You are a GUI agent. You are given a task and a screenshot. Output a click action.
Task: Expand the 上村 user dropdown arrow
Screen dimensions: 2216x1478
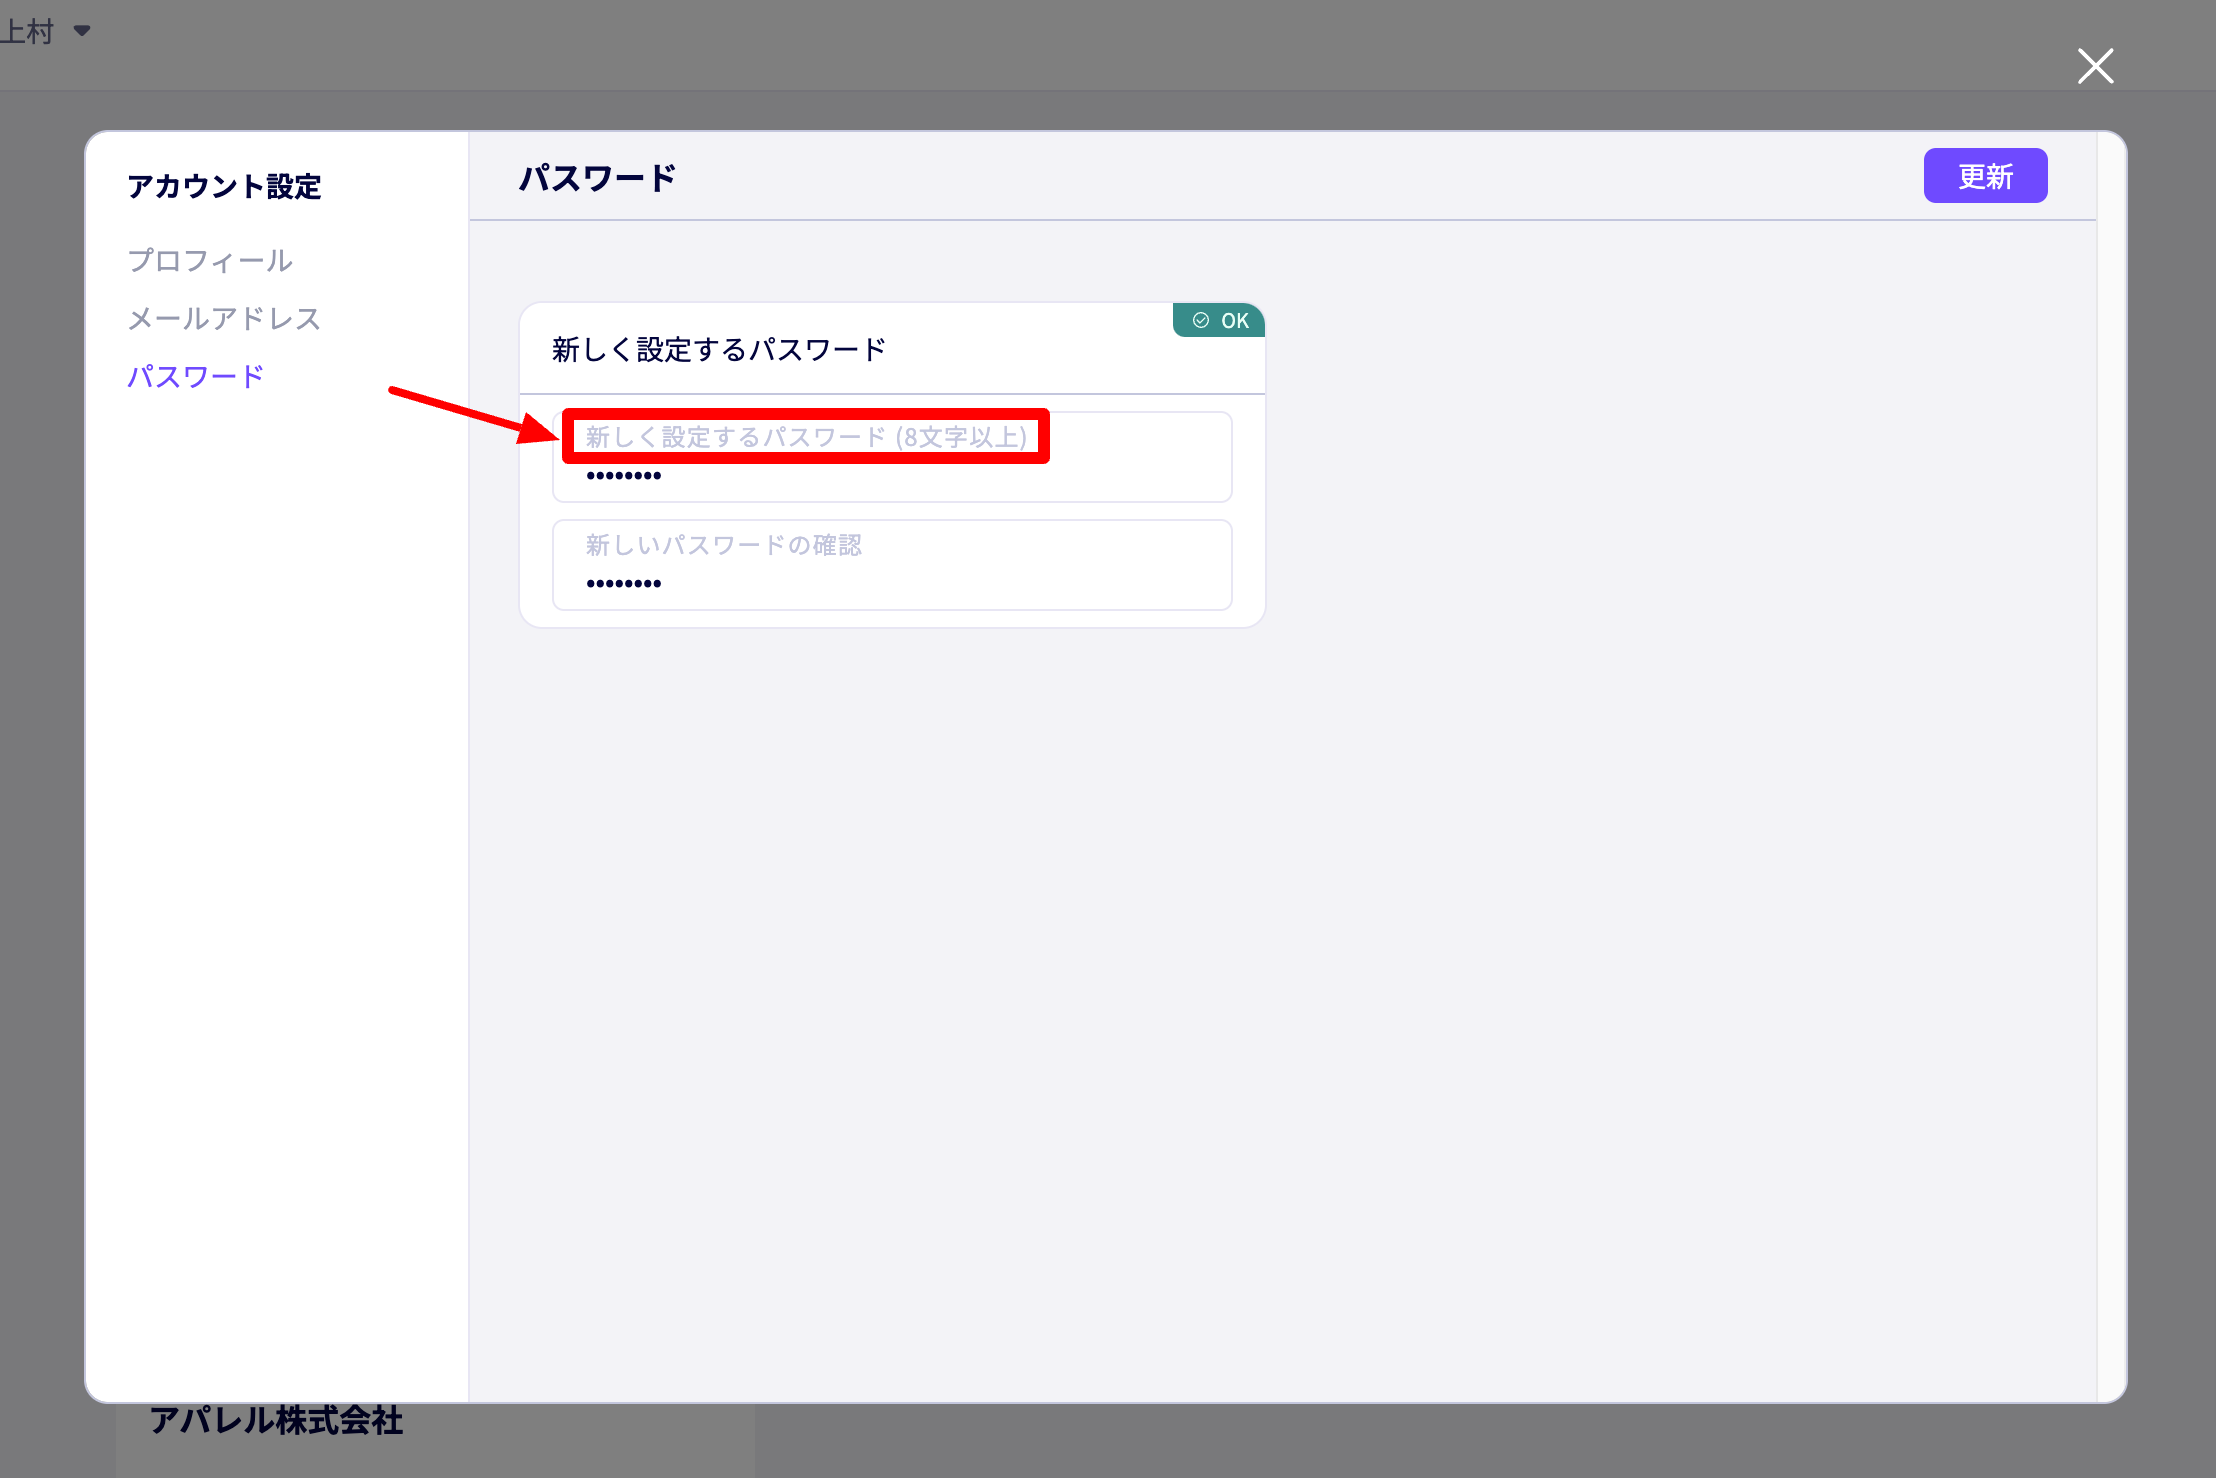[x=82, y=31]
